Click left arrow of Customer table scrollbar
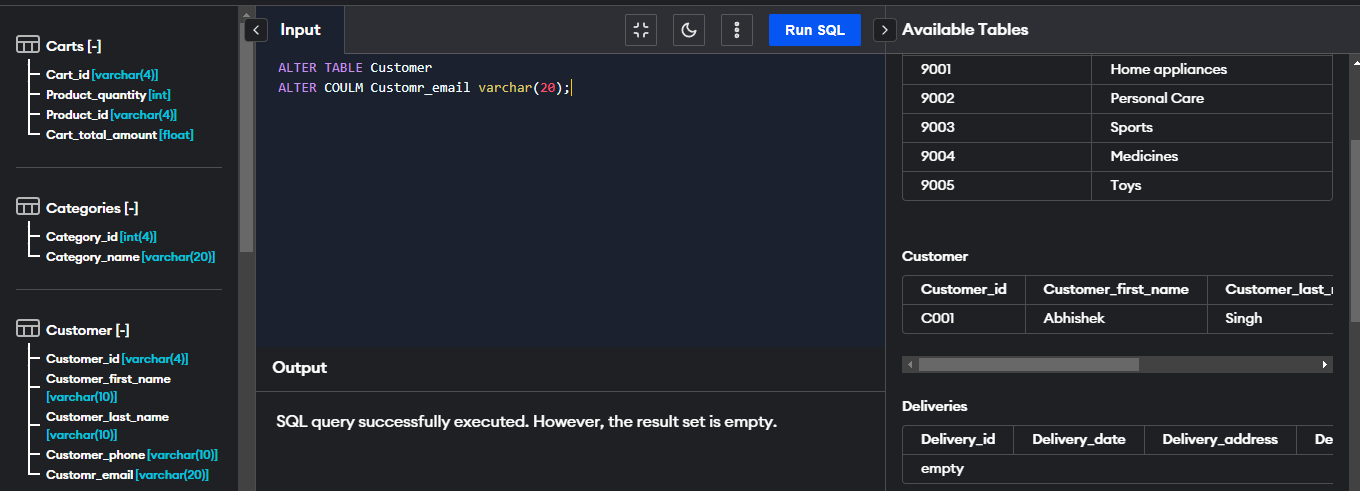This screenshot has width=1360, height=491. click(910, 365)
